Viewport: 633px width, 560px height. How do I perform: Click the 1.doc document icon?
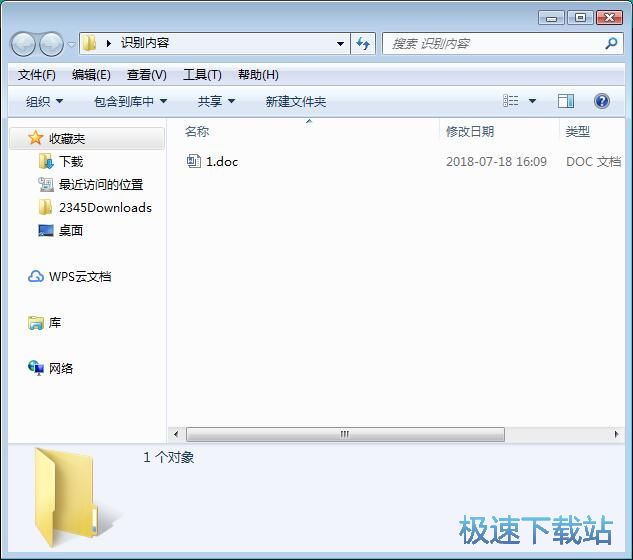coord(193,161)
